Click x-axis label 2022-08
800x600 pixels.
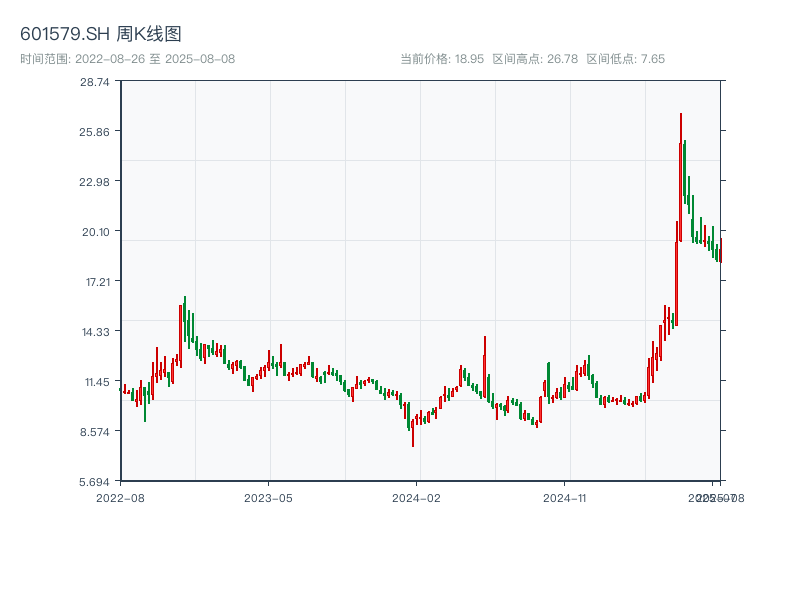(x=120, y=498)
